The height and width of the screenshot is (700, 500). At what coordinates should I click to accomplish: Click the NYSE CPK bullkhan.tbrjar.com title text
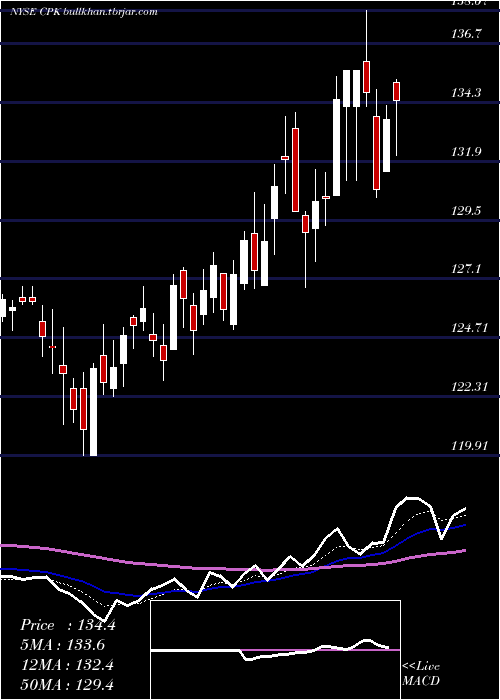point(84,12)
